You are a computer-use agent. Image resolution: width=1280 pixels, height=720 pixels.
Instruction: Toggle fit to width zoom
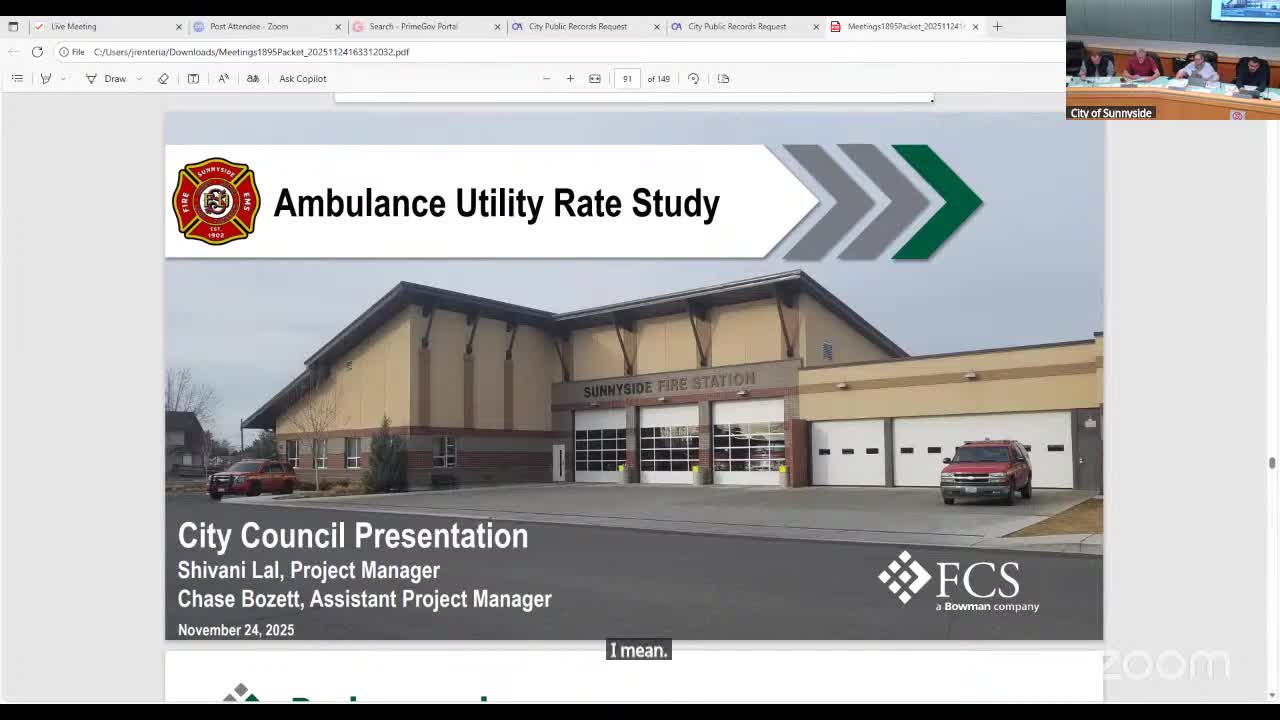pyautogui.click(x=594, y=78)
